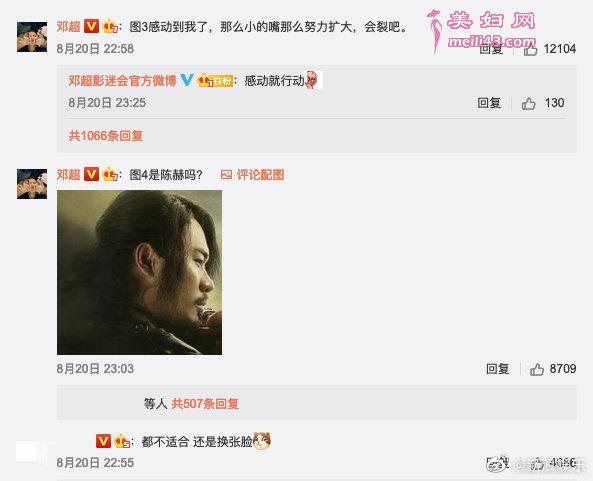This screenshot has height=481, width=593.
Task: Open the 评论配图 link
Action: click(x=260, y=175)
